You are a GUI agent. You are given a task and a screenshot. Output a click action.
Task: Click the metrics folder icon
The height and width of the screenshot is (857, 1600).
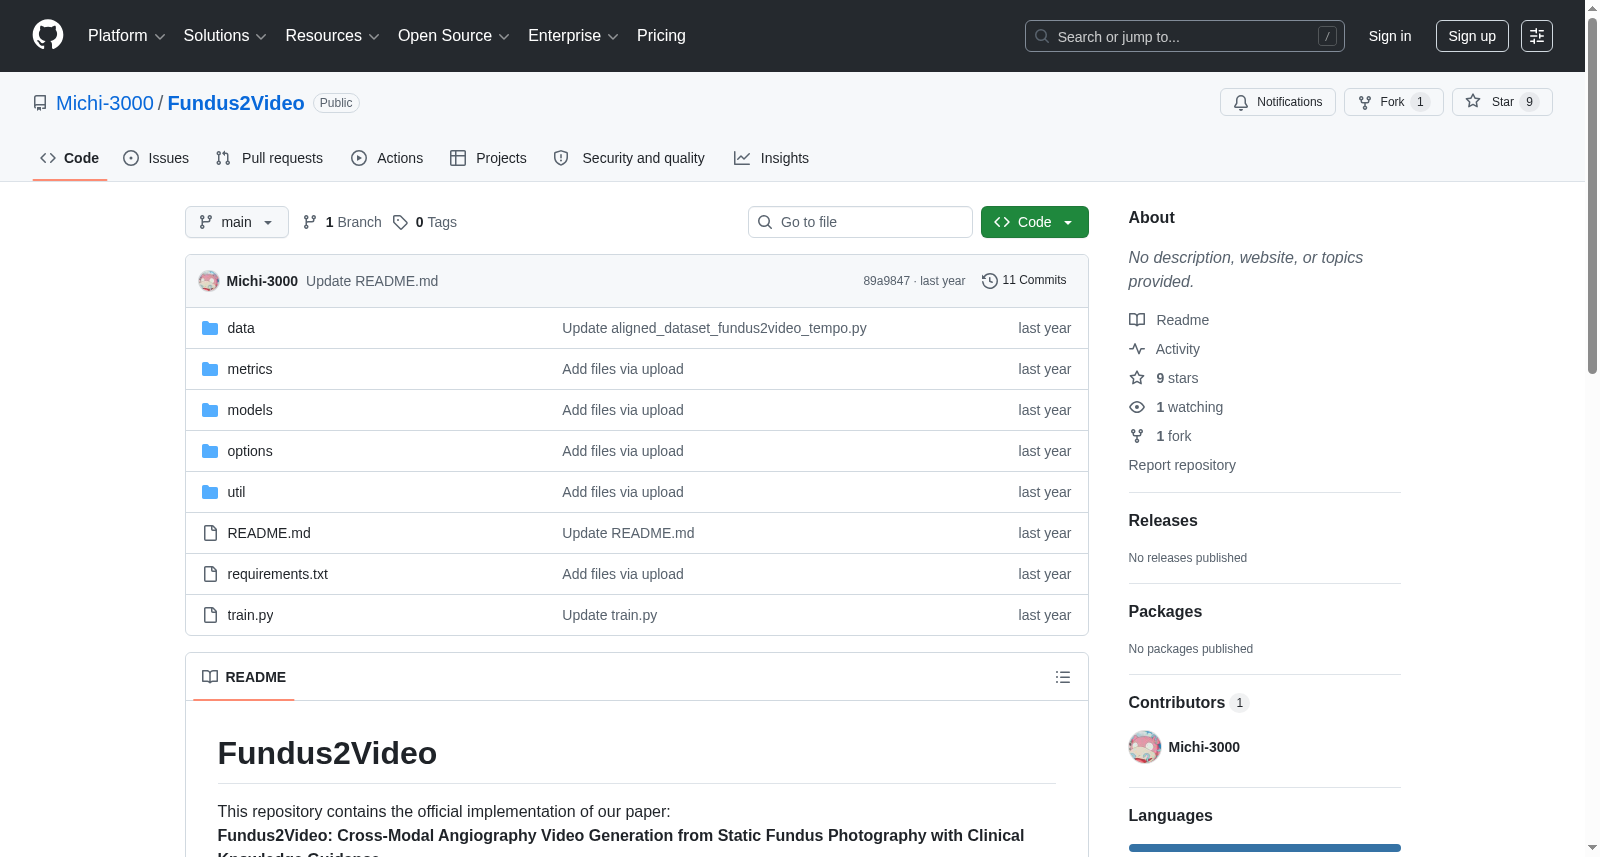[210, 369]
